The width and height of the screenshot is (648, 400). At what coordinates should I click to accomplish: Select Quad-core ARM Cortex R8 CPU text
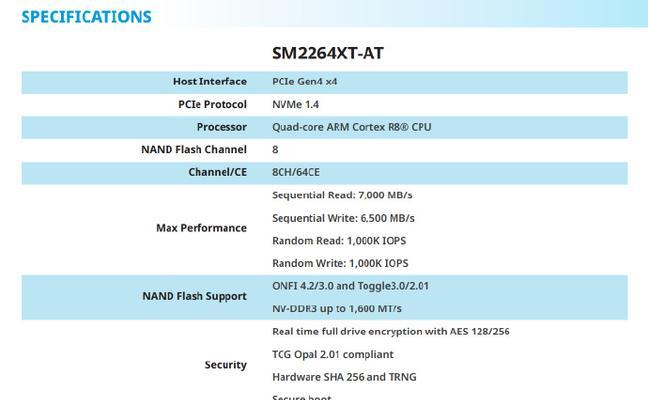tap(352, 127)
